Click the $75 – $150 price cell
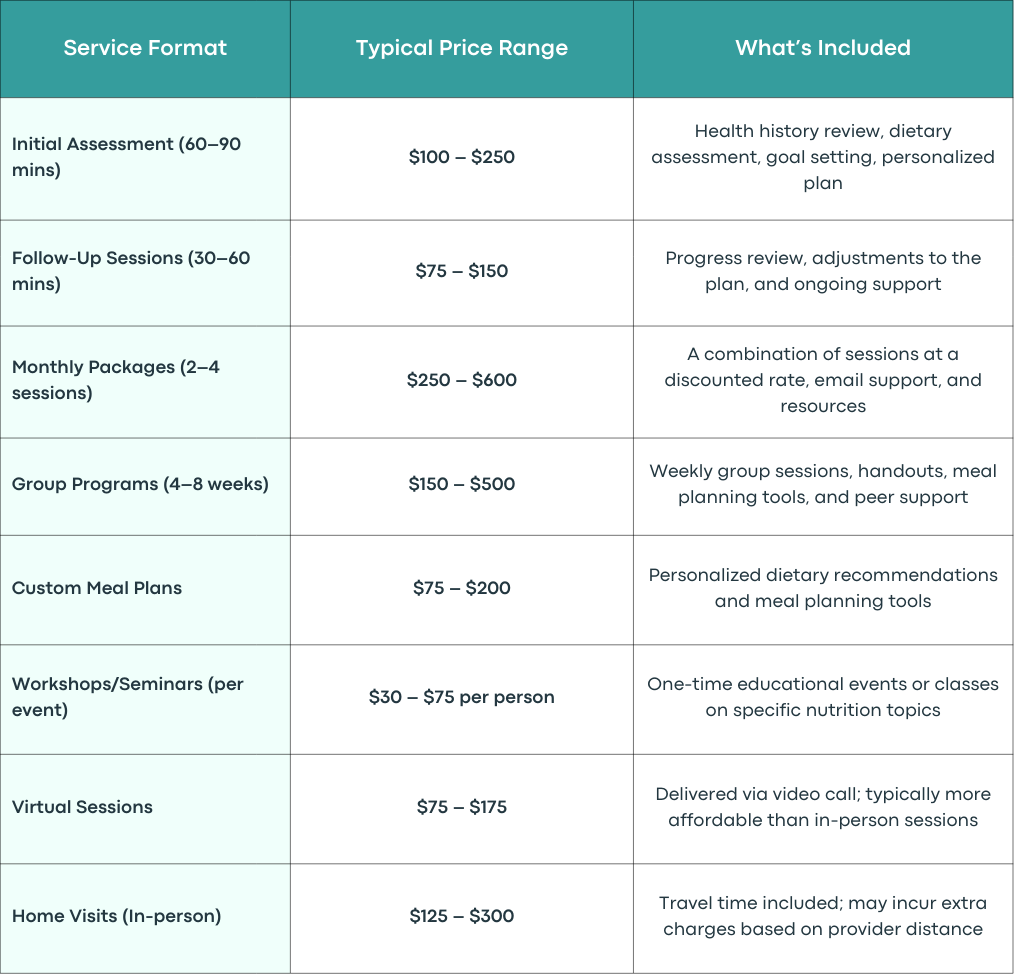 pyautogui.click(x=461, y=271)
